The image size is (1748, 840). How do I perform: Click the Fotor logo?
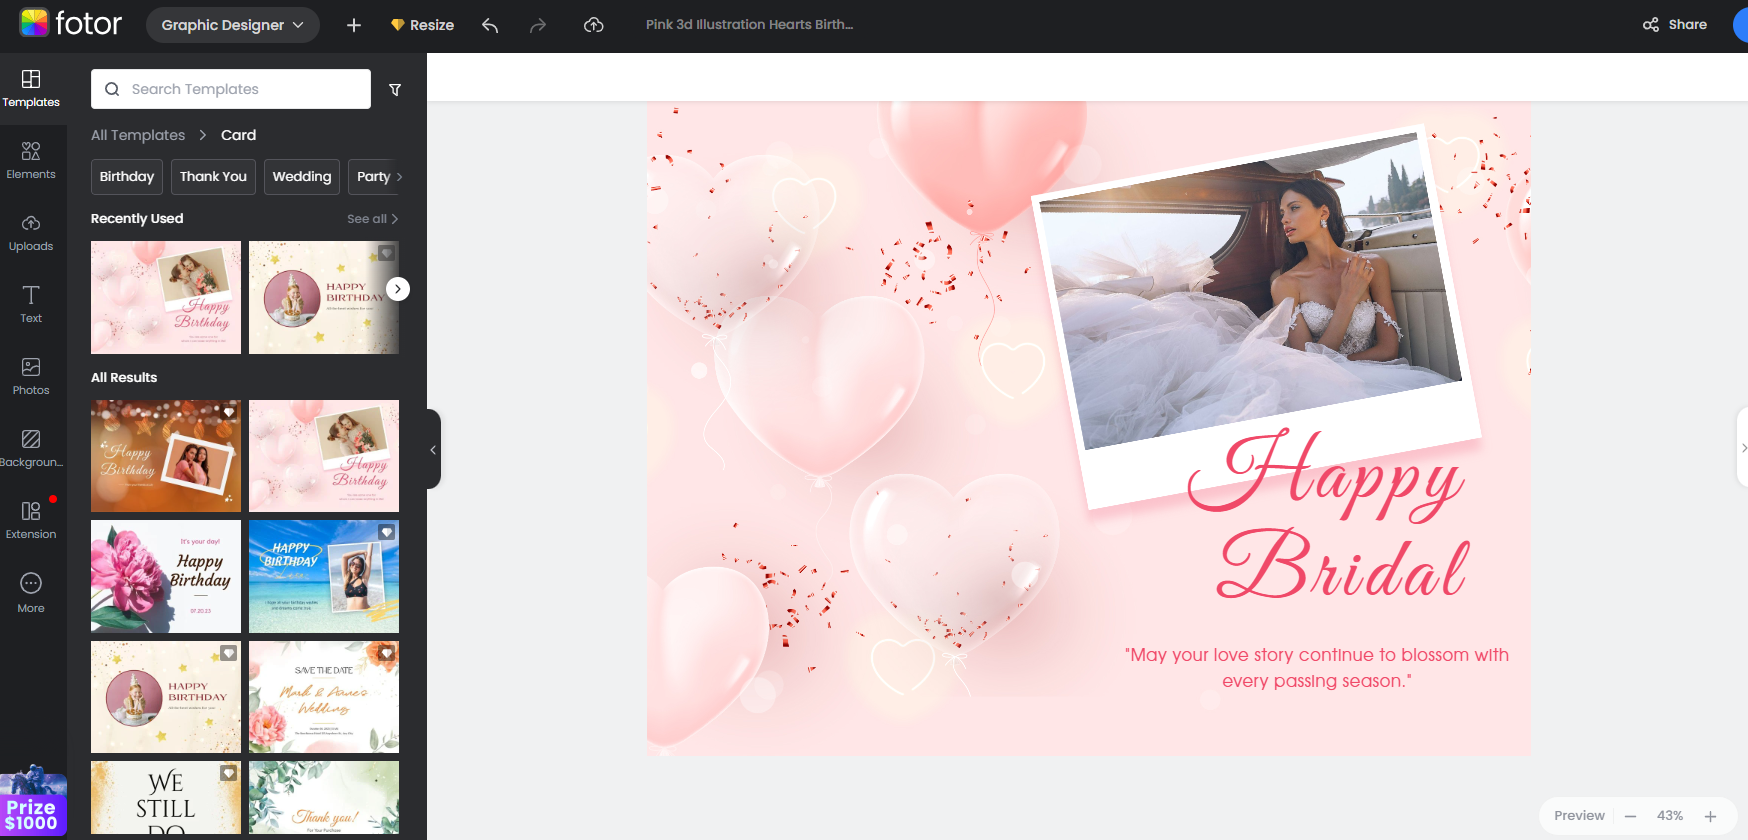pyautogui.click(x=71, y=24)
